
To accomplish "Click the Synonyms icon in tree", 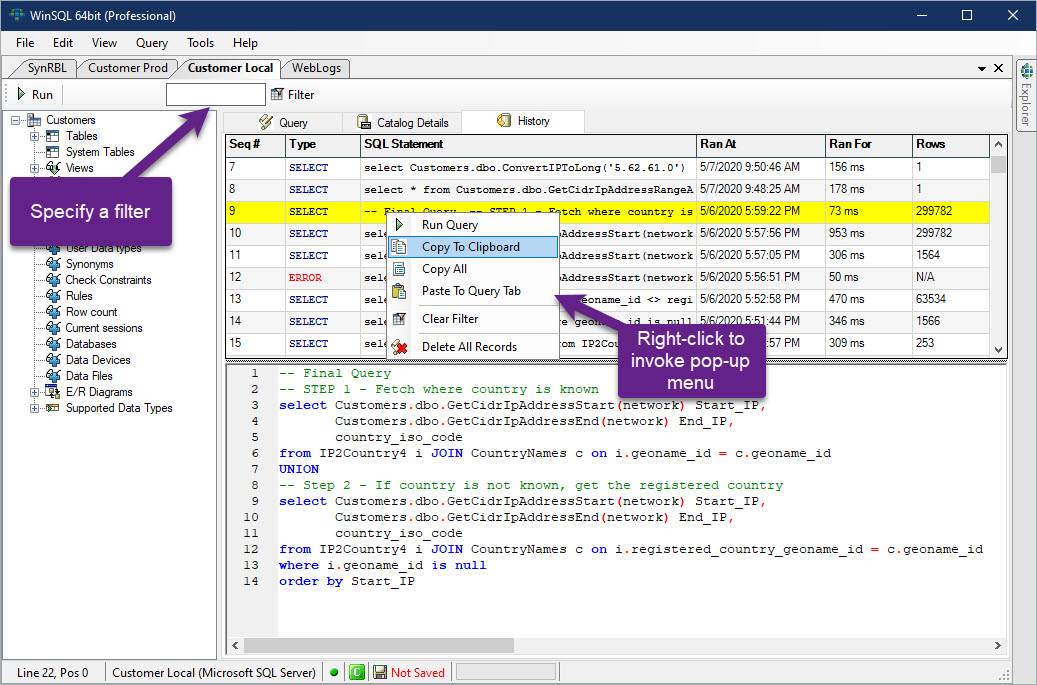I will pos(53,264).
